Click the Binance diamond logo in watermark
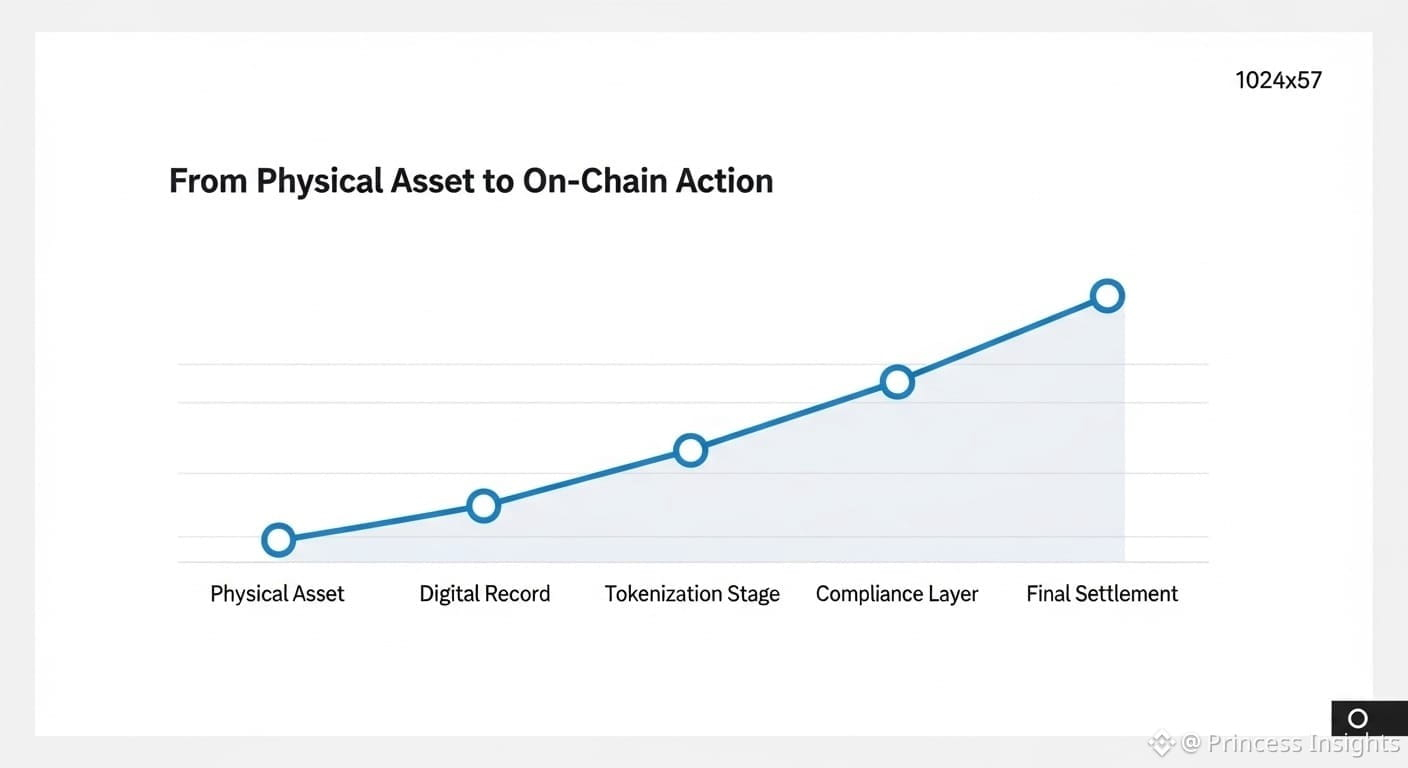The image size is (1408, 768). point(1161,743)
